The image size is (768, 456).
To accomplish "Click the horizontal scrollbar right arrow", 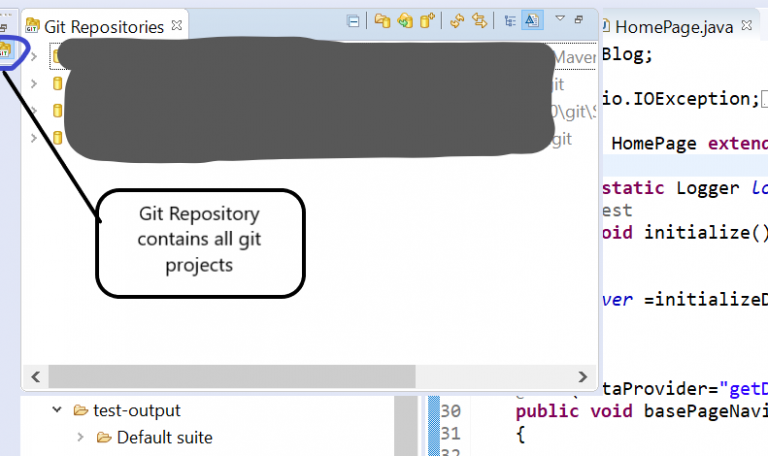I will click(x=582, y=377).
